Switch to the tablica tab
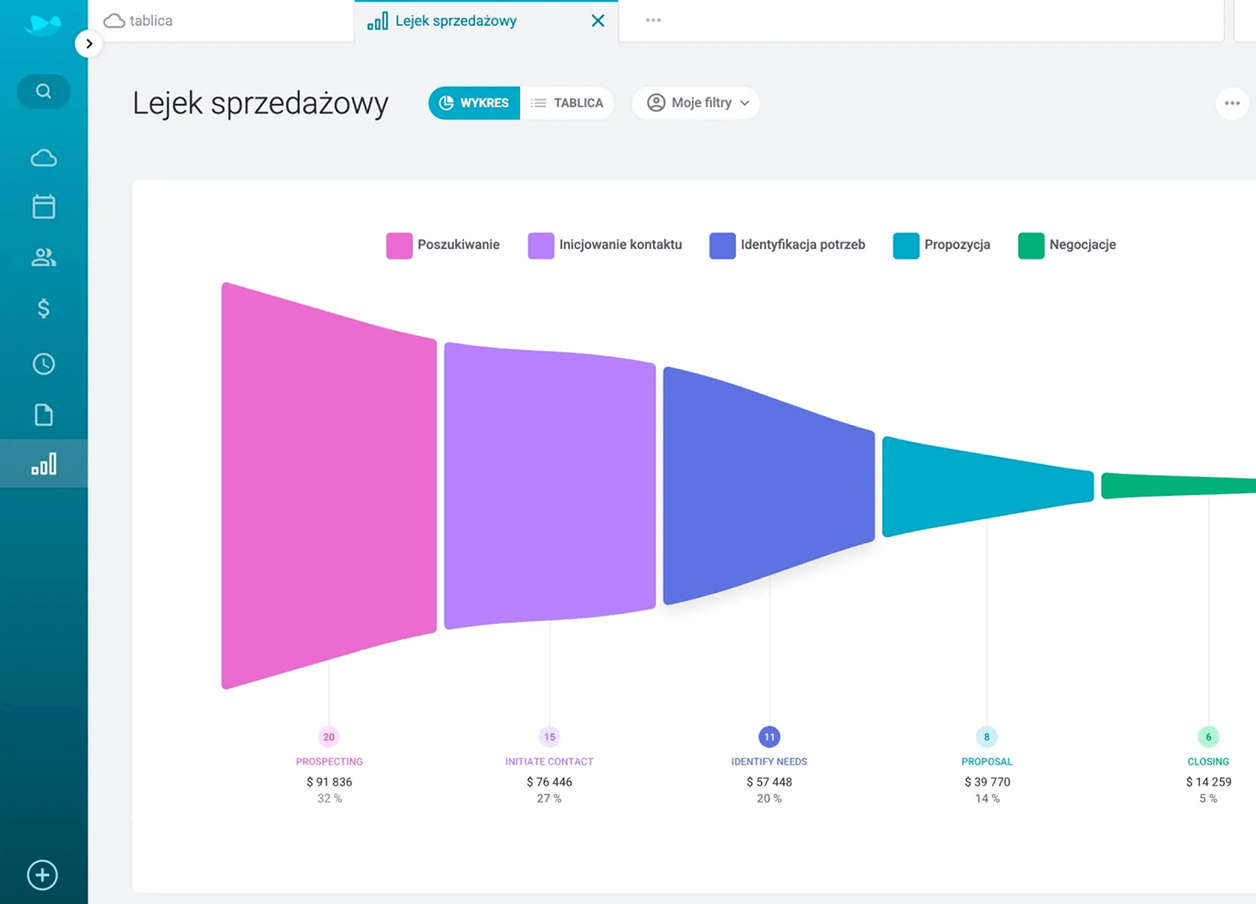The height and width of the screenshot is (904, 1256). 140,21
